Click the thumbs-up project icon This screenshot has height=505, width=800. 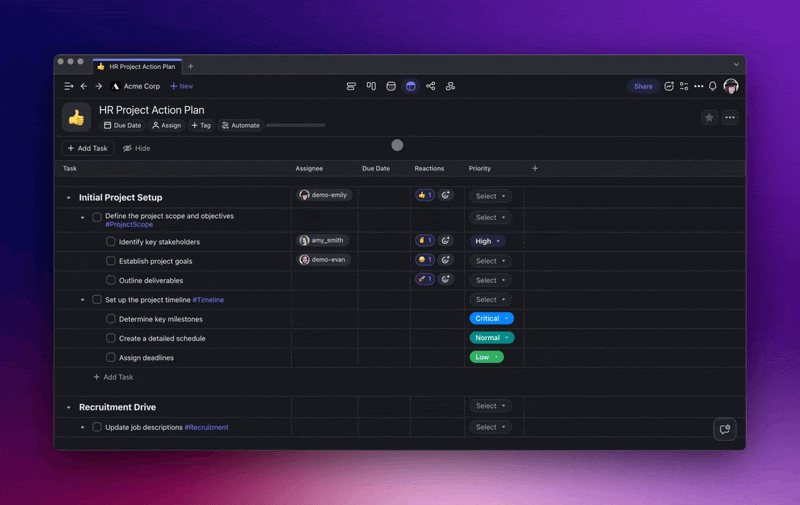(x=76, y=117)
